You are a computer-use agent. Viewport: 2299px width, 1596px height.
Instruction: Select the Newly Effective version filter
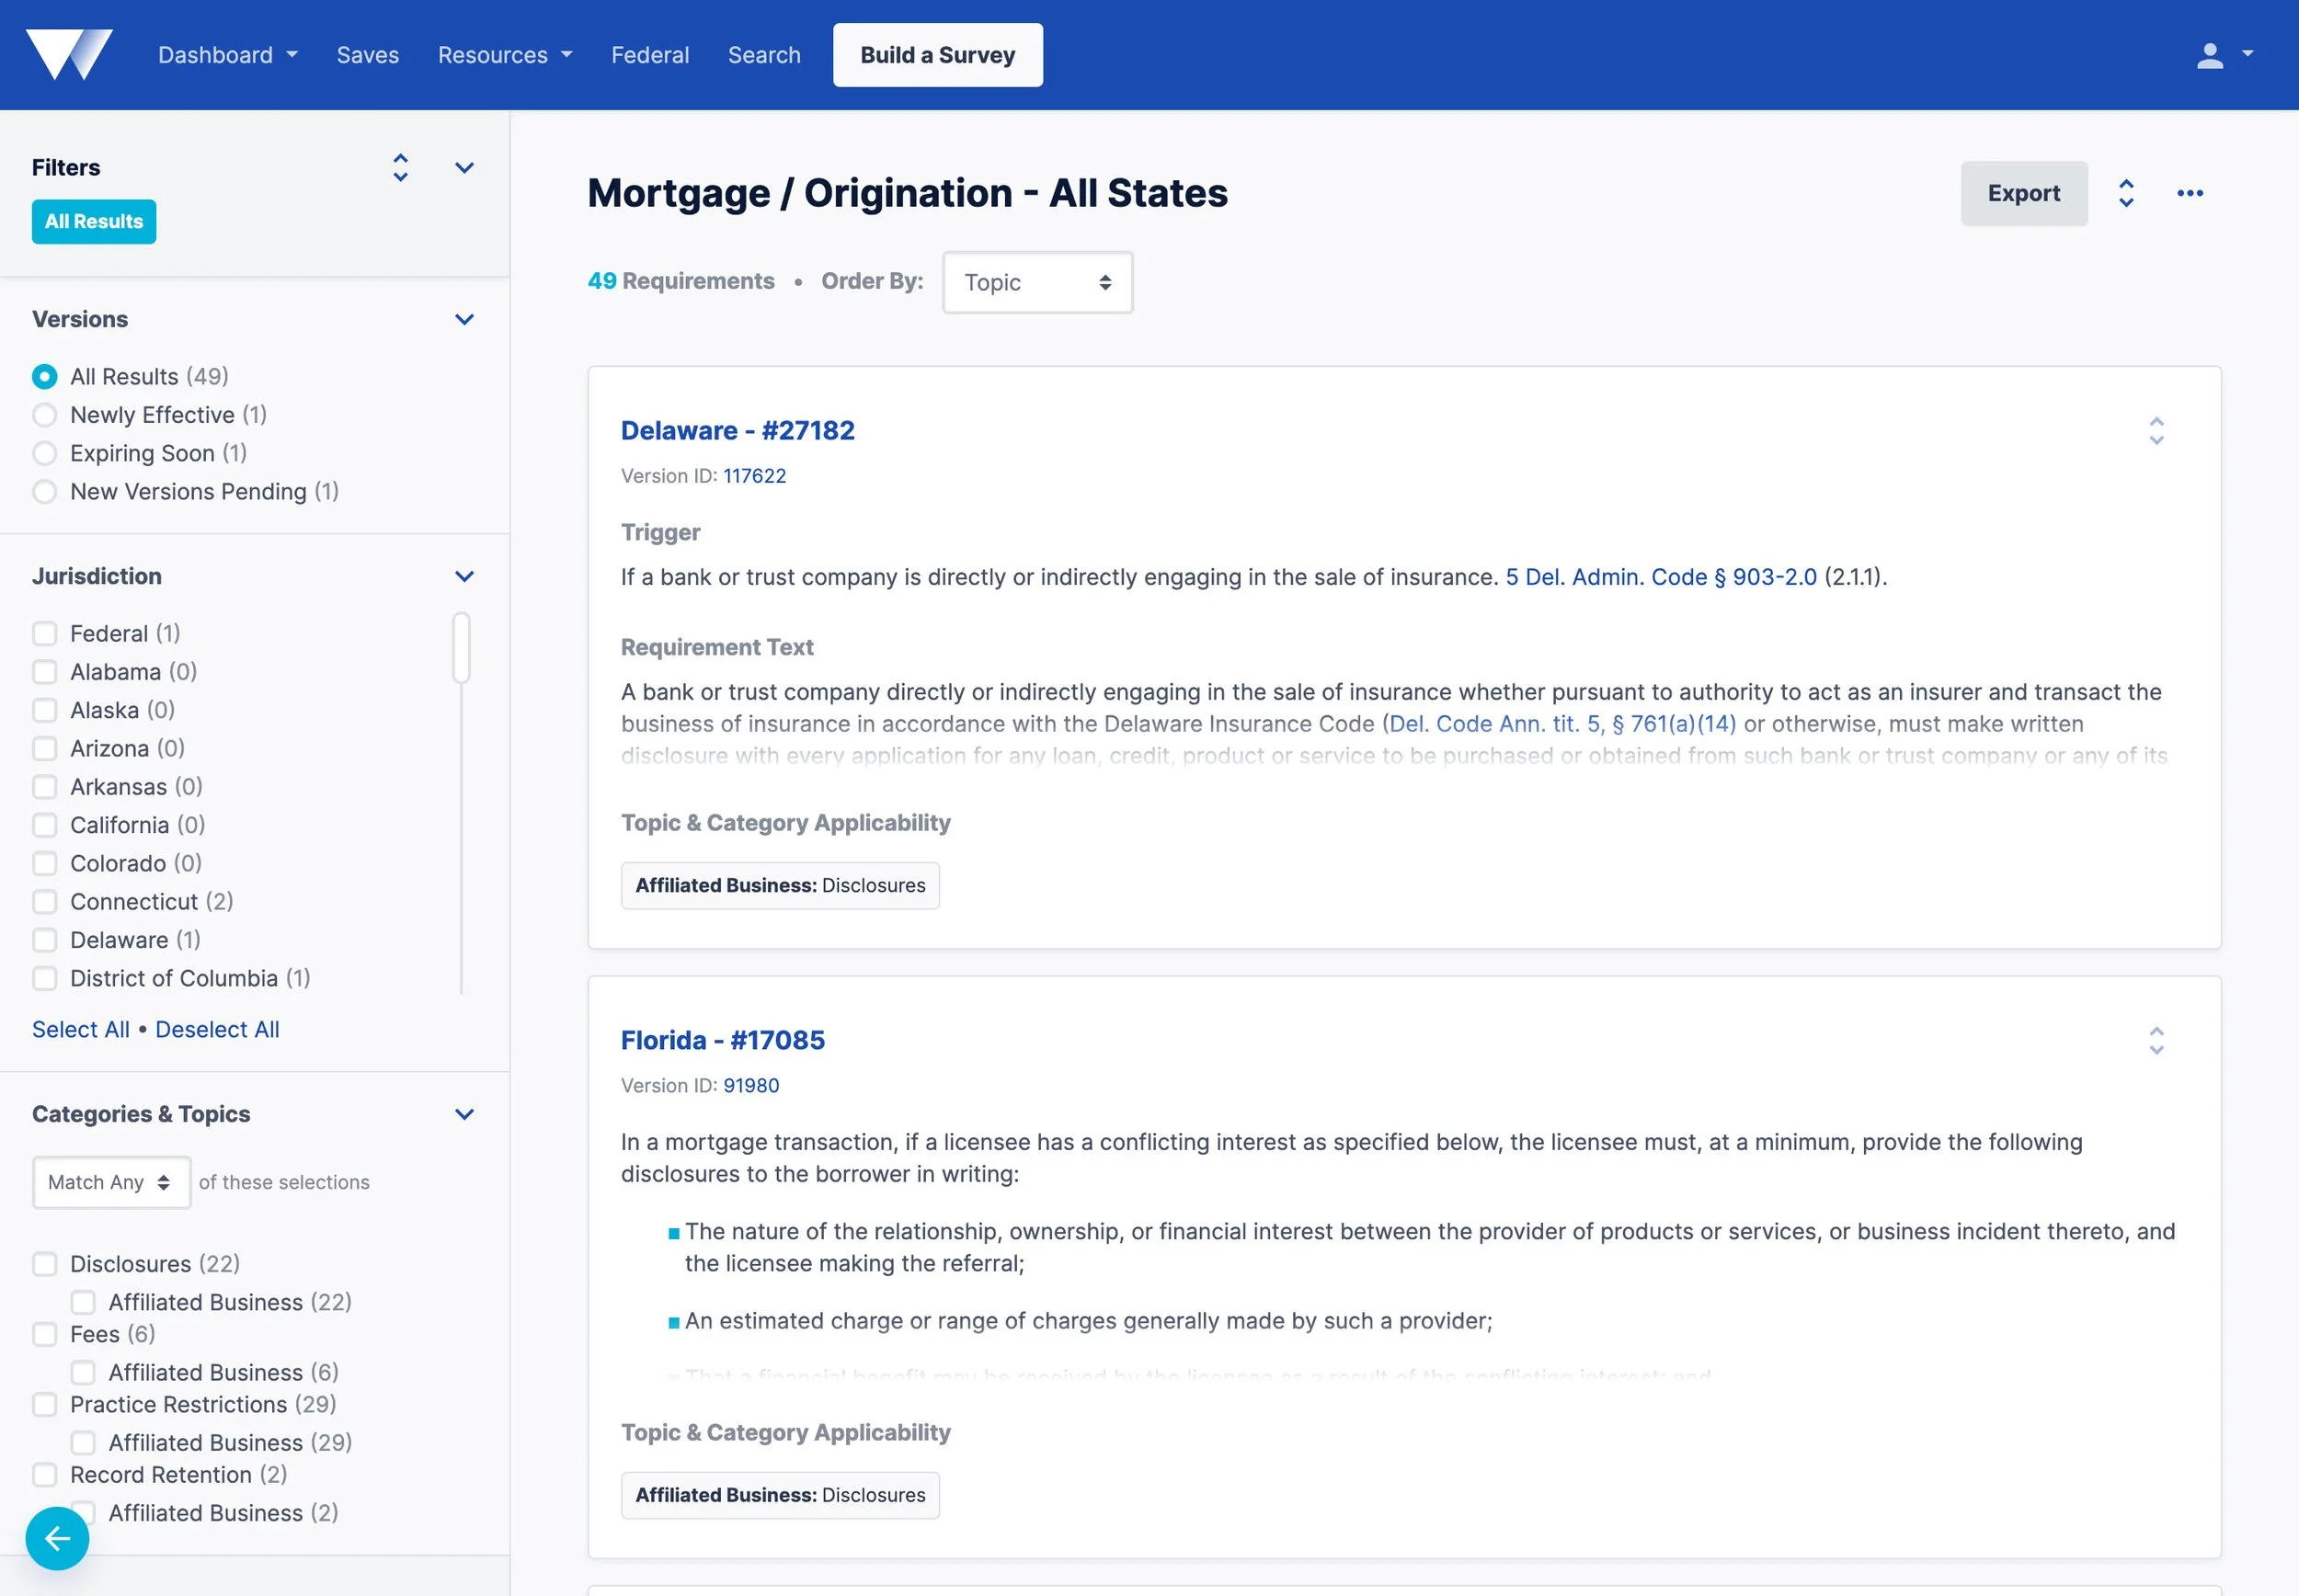coord(44,415)
